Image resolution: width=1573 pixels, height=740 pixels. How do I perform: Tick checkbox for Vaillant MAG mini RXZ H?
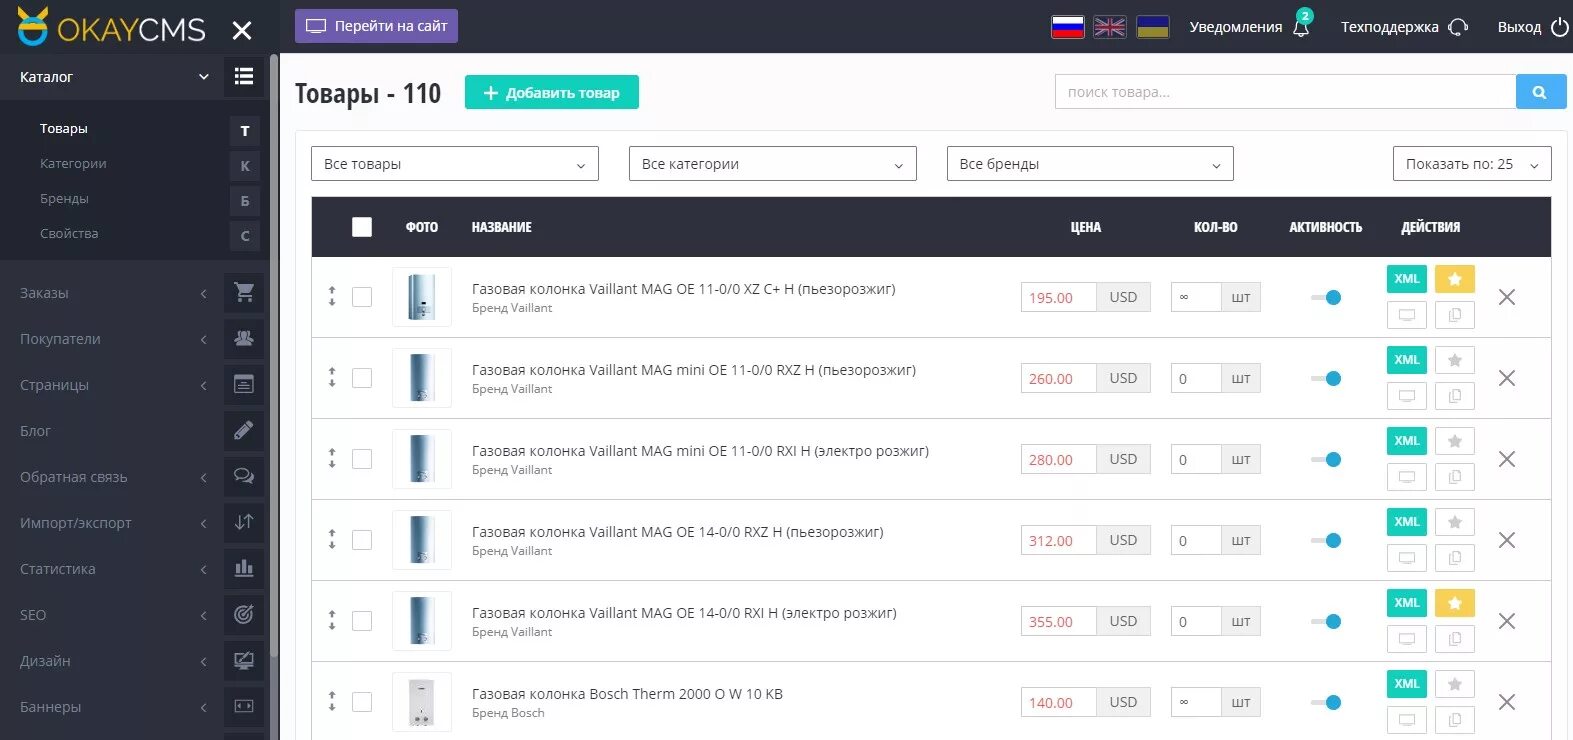[362, 378]
